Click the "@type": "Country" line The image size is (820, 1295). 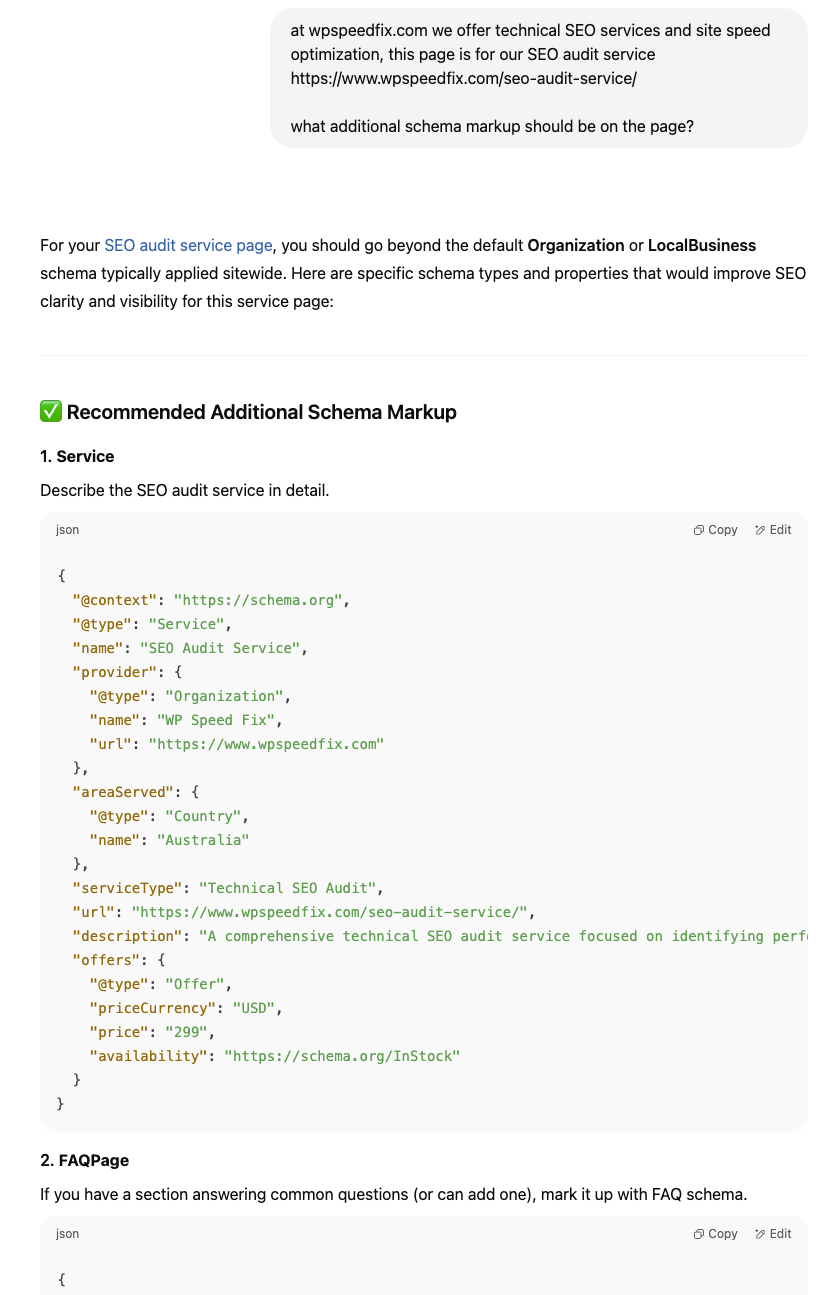pyautogui.click(x=169, y=816)
